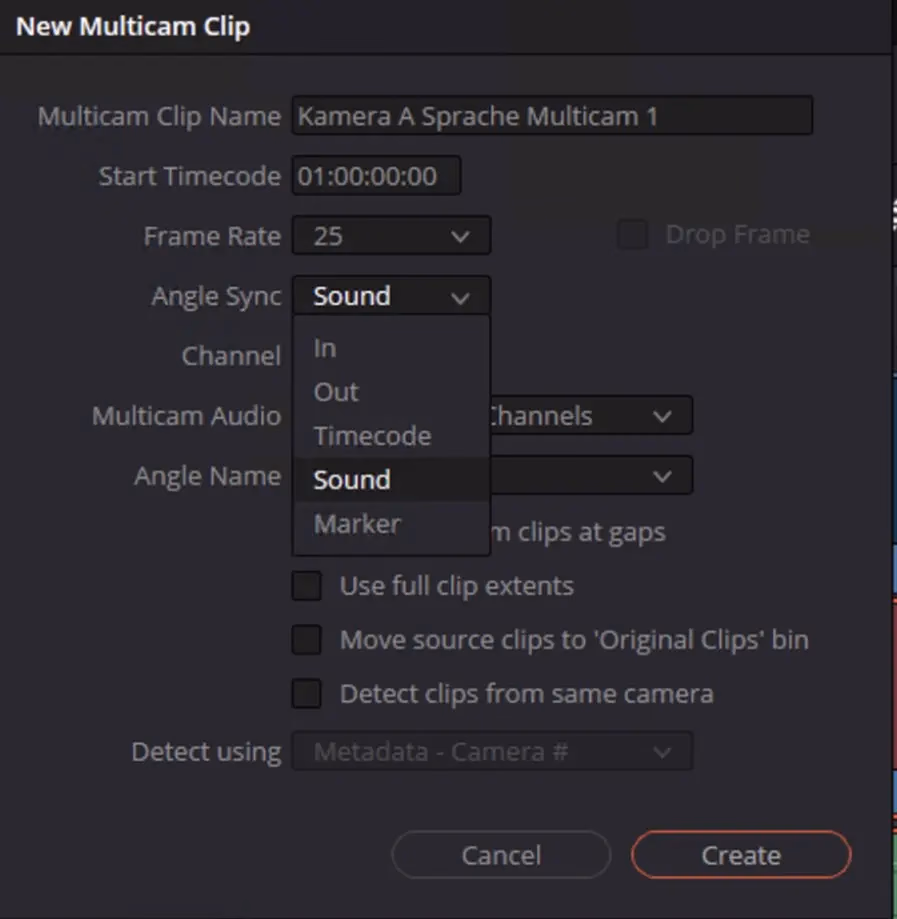Click the New Multicam Clip title
The width and height of the screenshot is (897, 919).
(x=133, y=26)
